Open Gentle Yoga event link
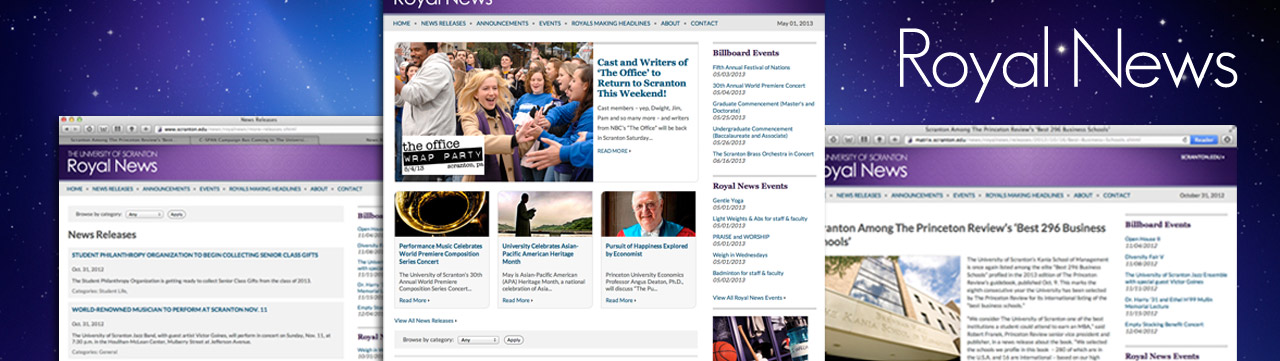 pos(729,200)
